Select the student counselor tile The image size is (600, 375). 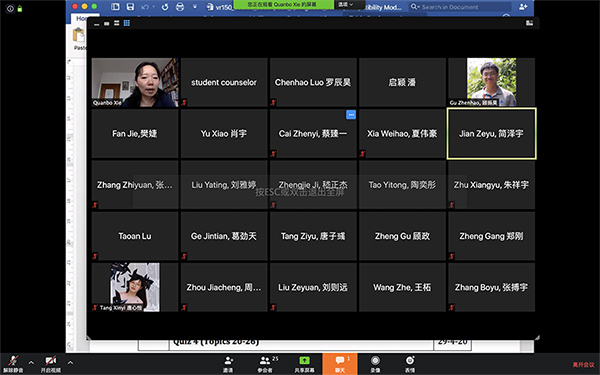pos(224,82)
